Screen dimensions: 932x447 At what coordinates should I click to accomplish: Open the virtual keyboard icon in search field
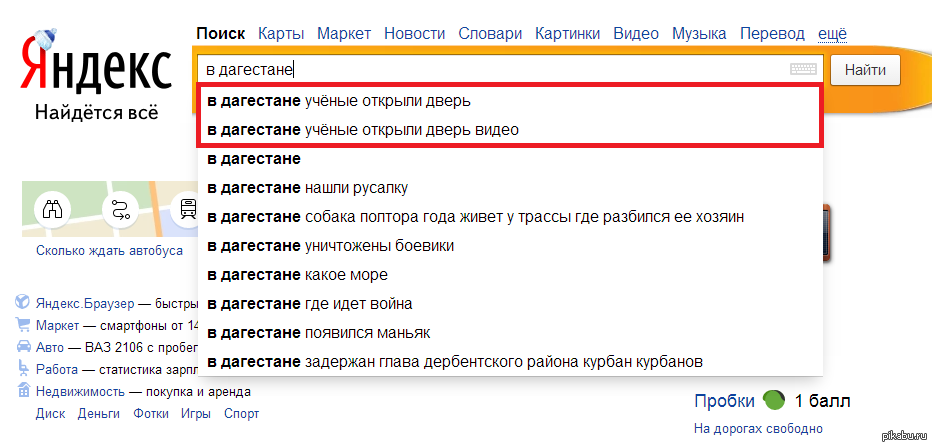coord(803,70)
